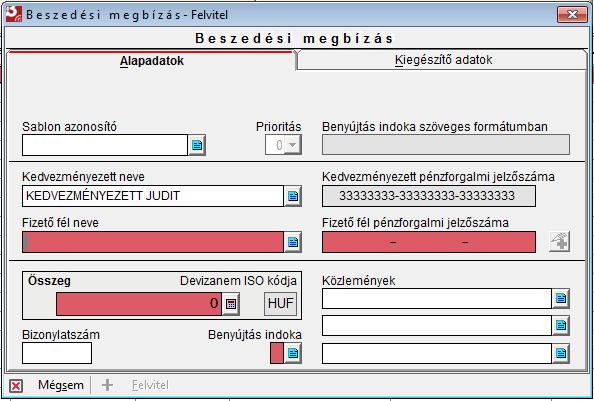Click plus icon beside Felvitel

click(108, 385)
